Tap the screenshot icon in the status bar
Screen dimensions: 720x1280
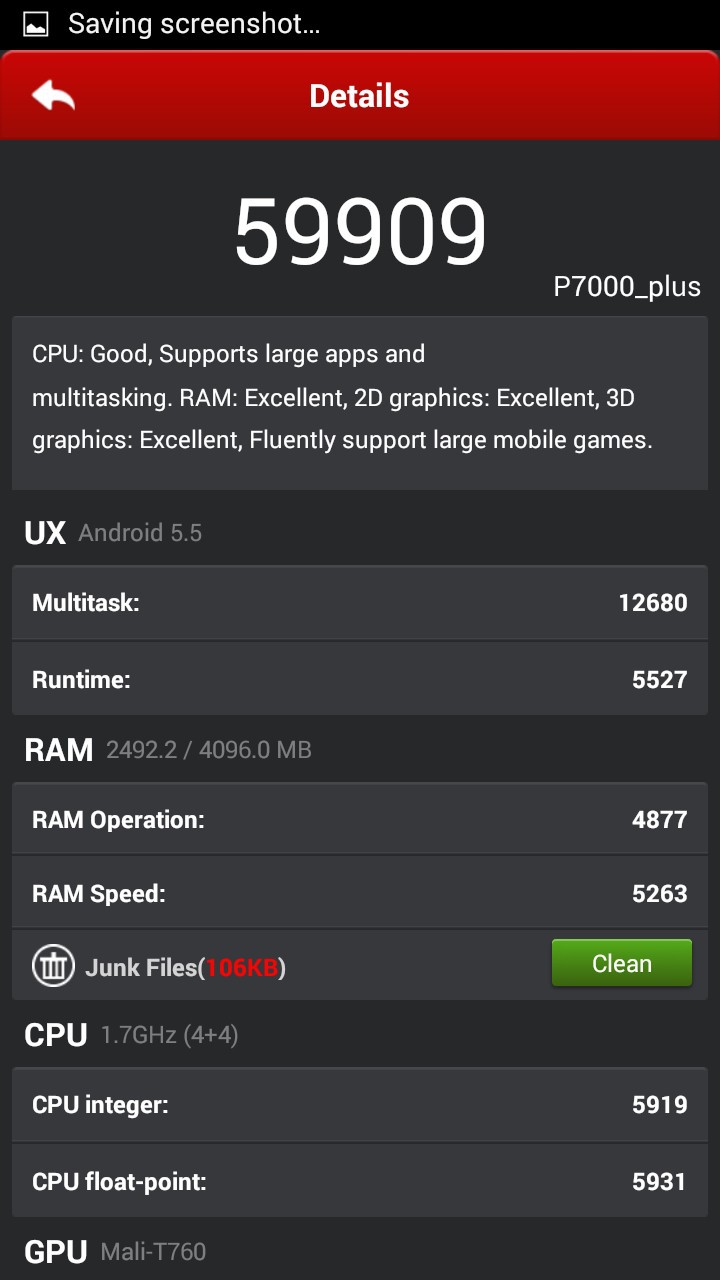point(35,22)
